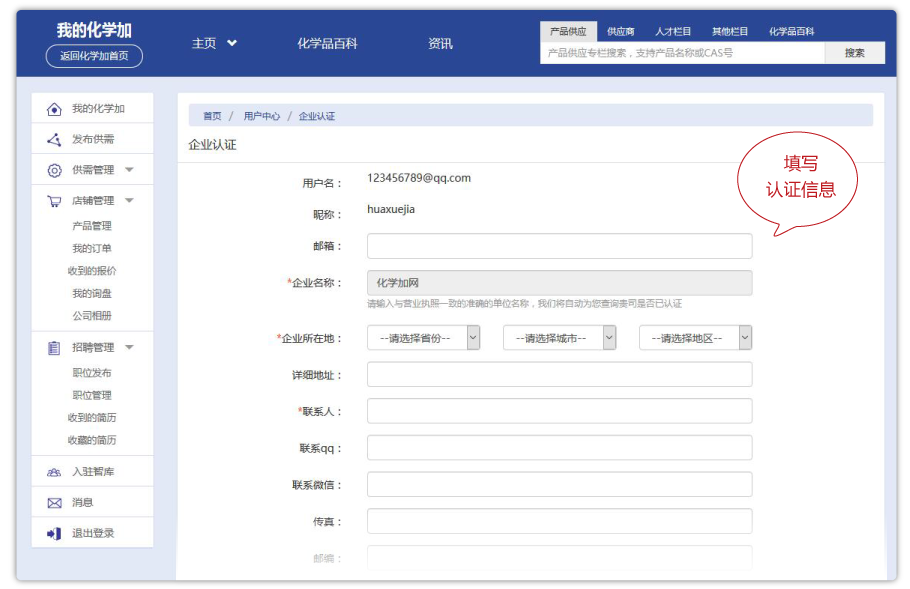Open the 请选择城市 city dropdown
The width and height of the screenshot is (910, 589).
(x=559, y=338)
